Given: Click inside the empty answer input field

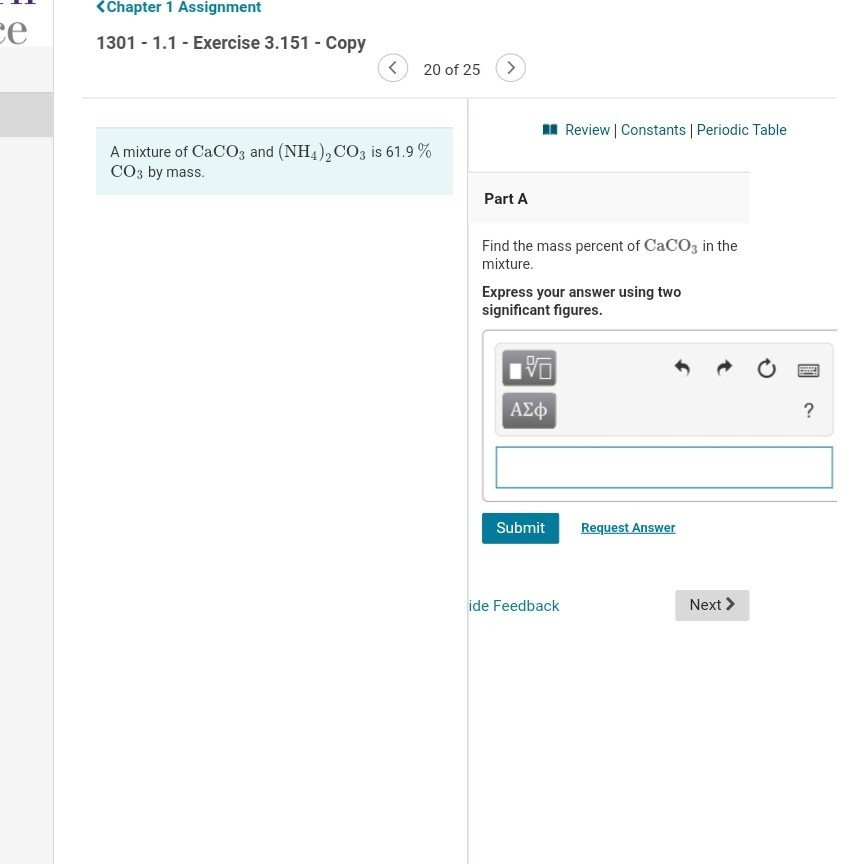Looking at the screenshot, I should (663, 466).
